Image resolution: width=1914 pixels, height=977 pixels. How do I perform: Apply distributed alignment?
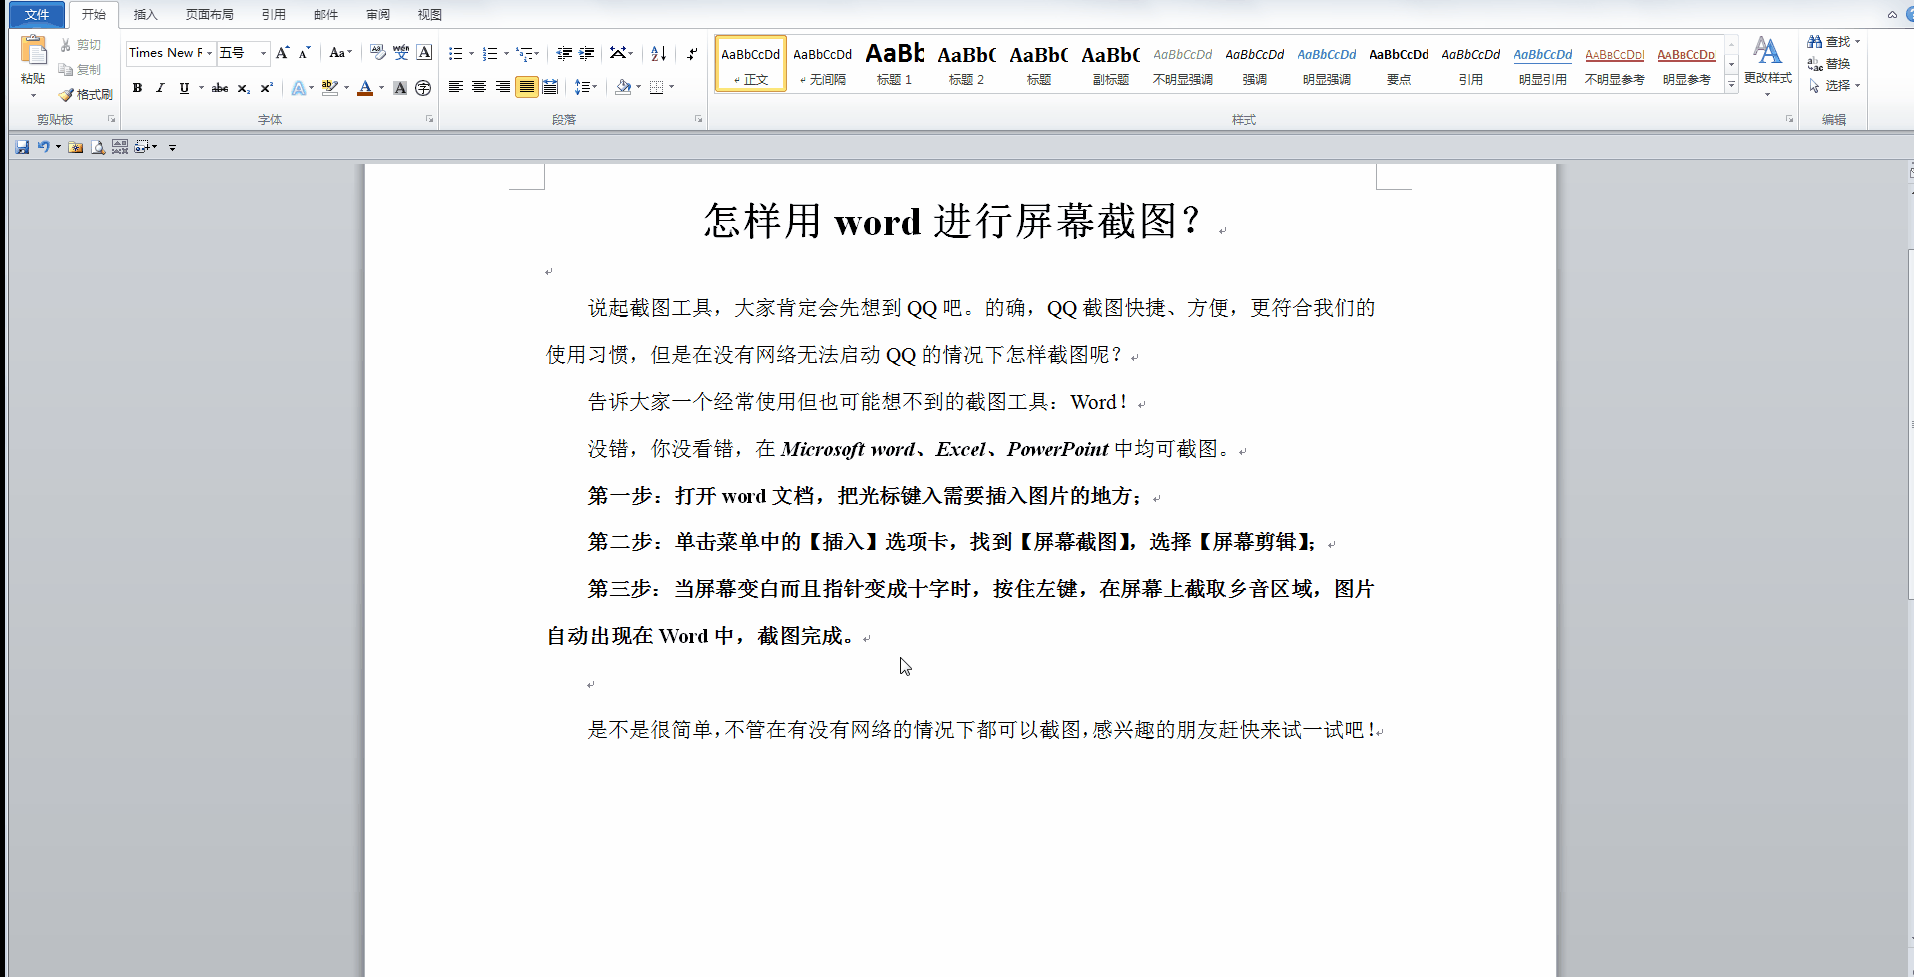click(550, 87)
